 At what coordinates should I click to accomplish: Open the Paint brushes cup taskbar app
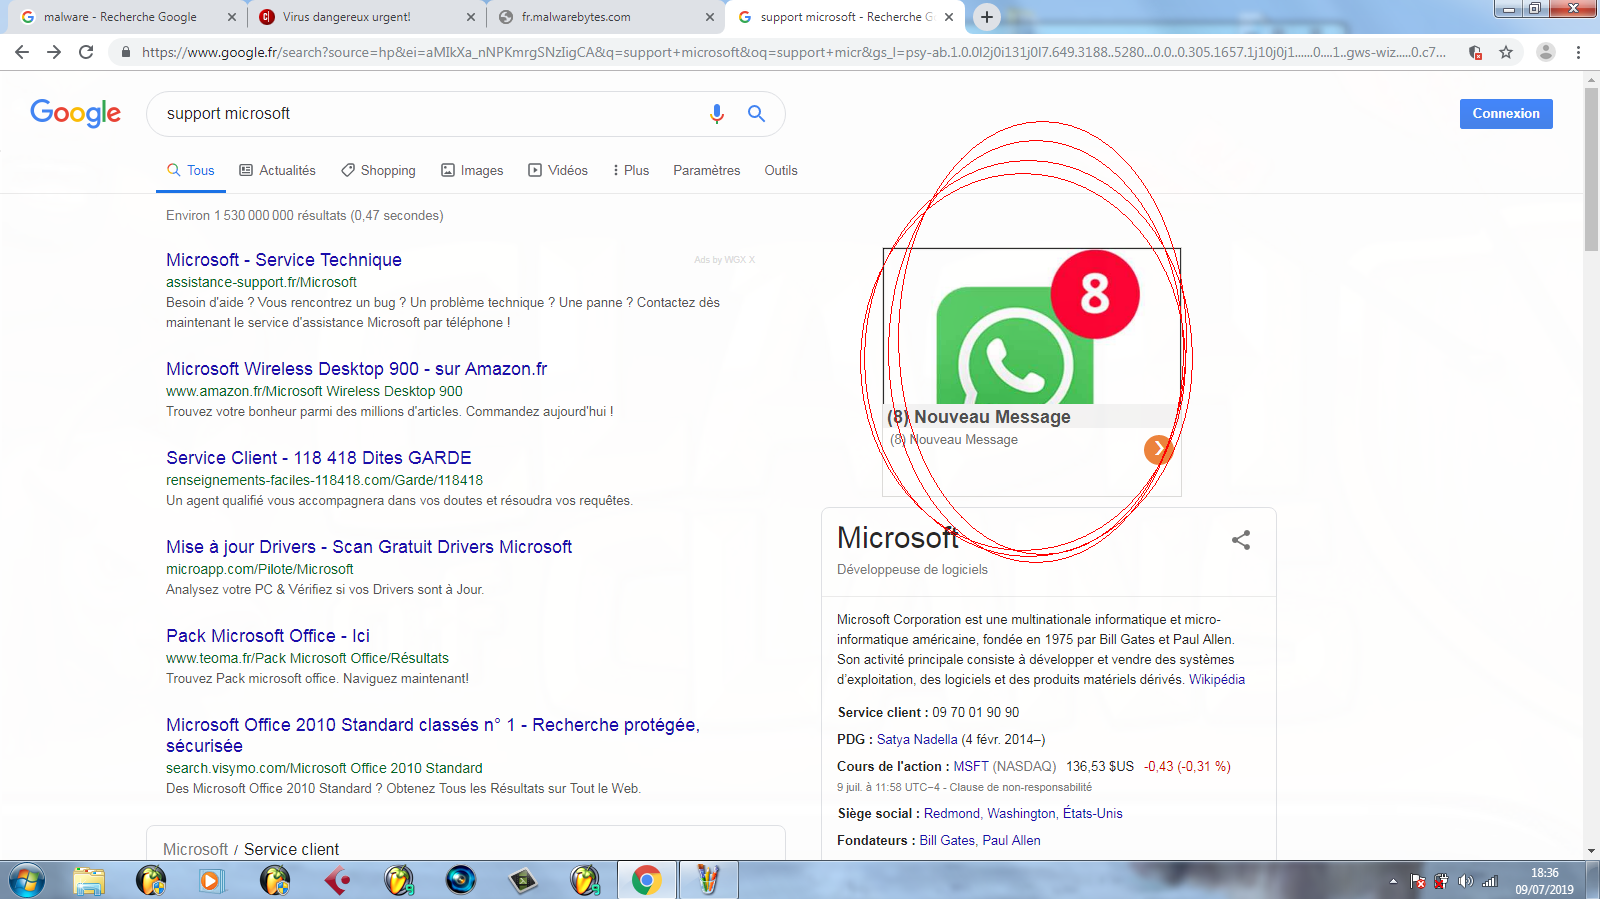(x=708, y=880)
